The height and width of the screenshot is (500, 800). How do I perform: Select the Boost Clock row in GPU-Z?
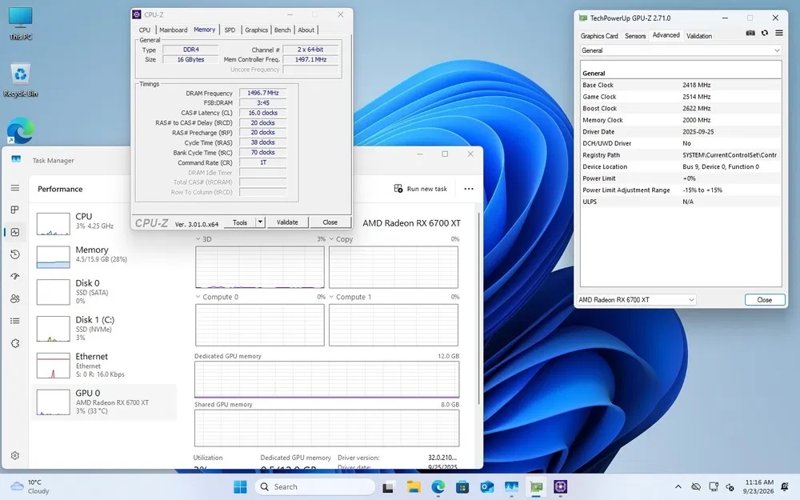point(681,108)
